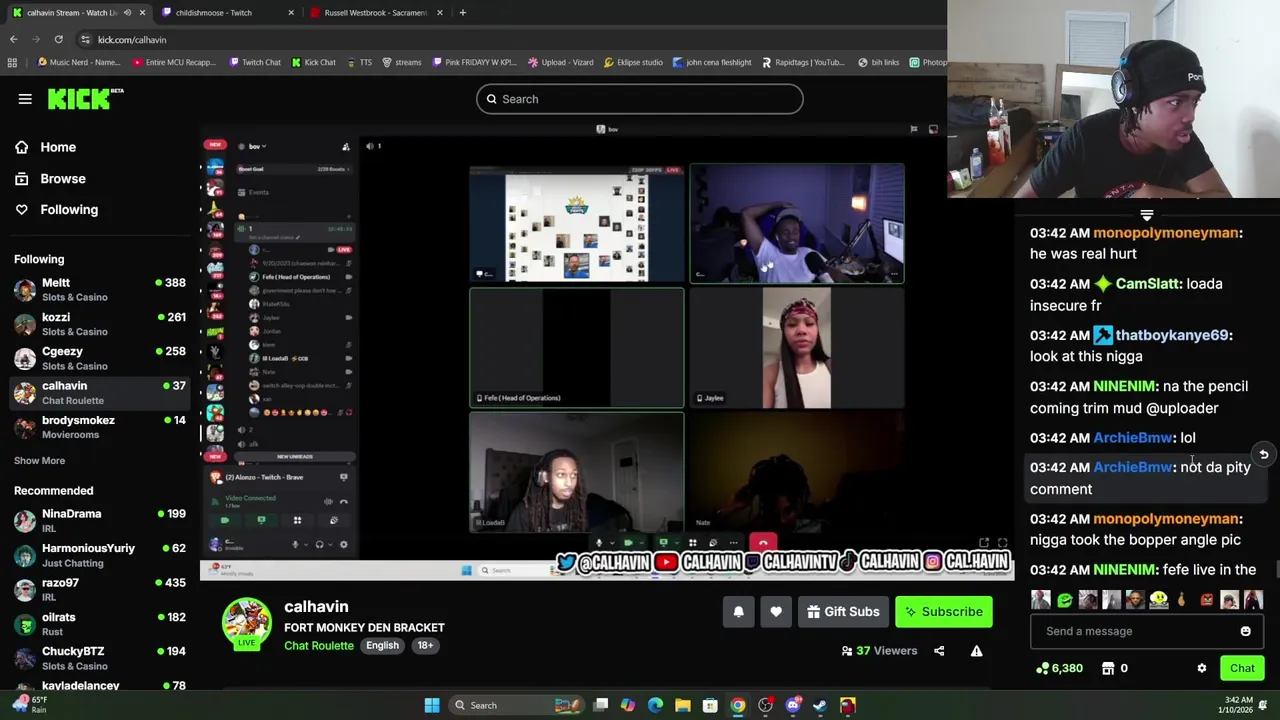This screenshot has width=1280, height=720.
Task: Collapse chat using top arrow icon
Action: [x=1147, y=215]
